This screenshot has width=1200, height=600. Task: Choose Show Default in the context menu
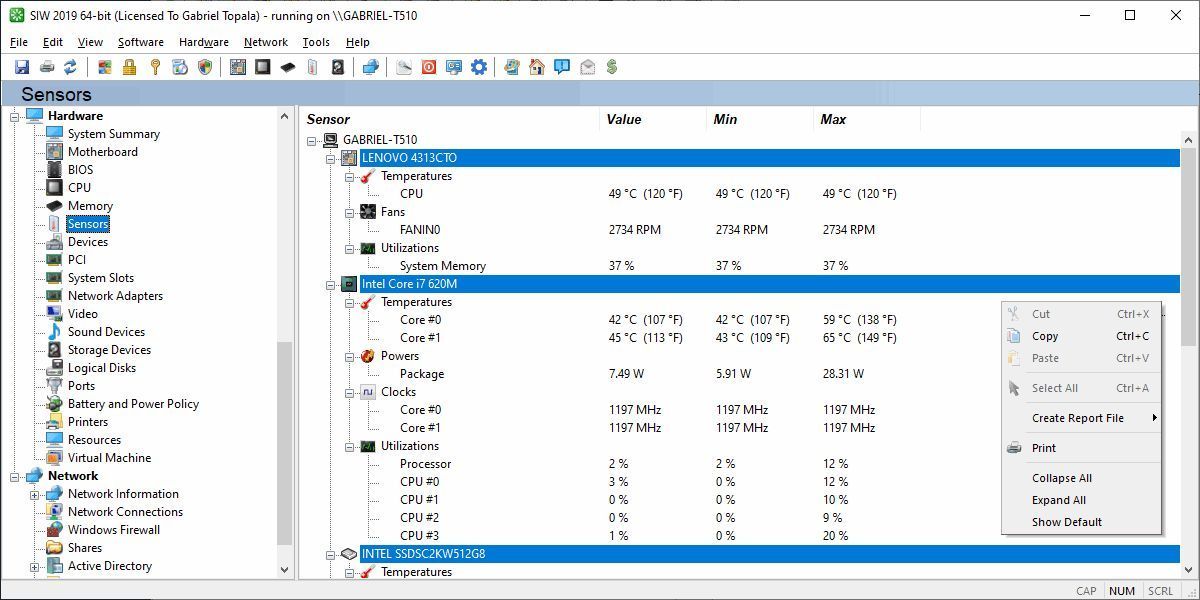pyautogui.click(x=1082, y=522)
